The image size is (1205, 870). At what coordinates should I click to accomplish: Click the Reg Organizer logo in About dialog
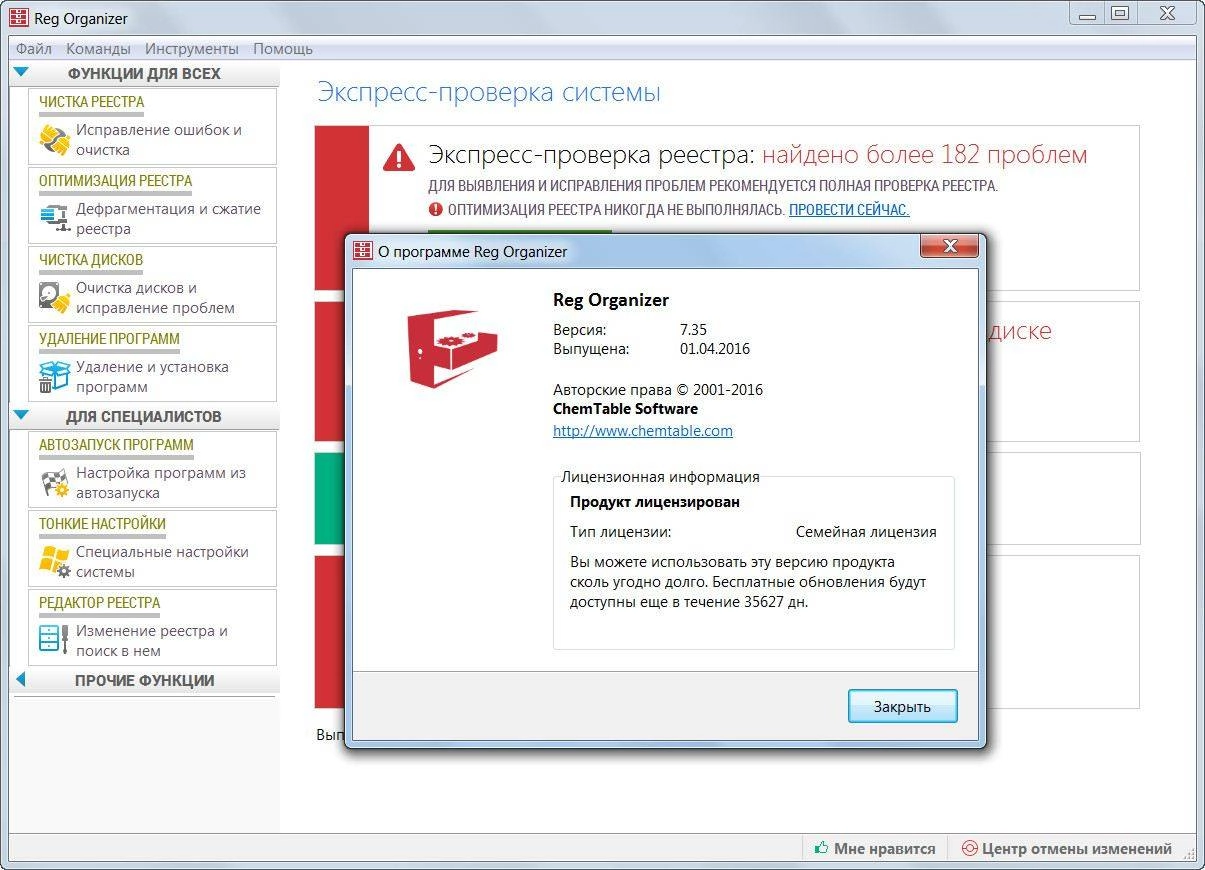[451, 347]
